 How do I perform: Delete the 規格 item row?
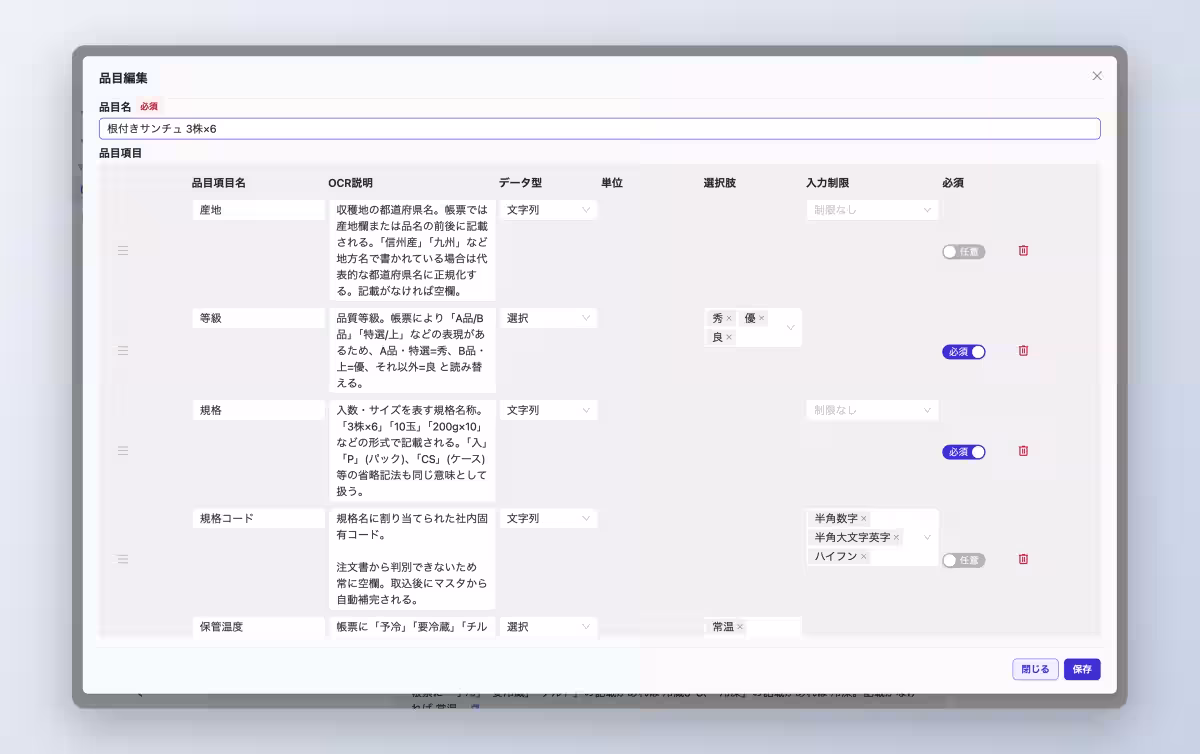tap(1023, 451)
